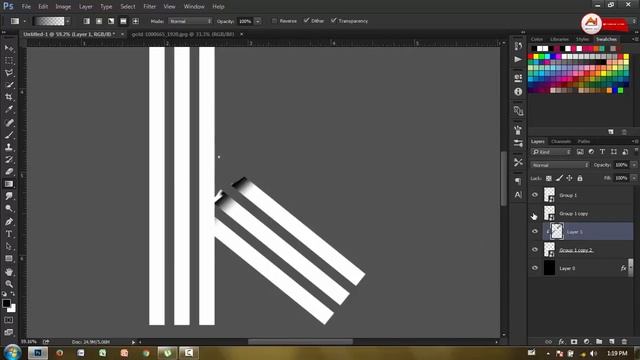
Task: Choose the Angle Gradient style icon
Action: pyautogui.click(x=111, y=21)
